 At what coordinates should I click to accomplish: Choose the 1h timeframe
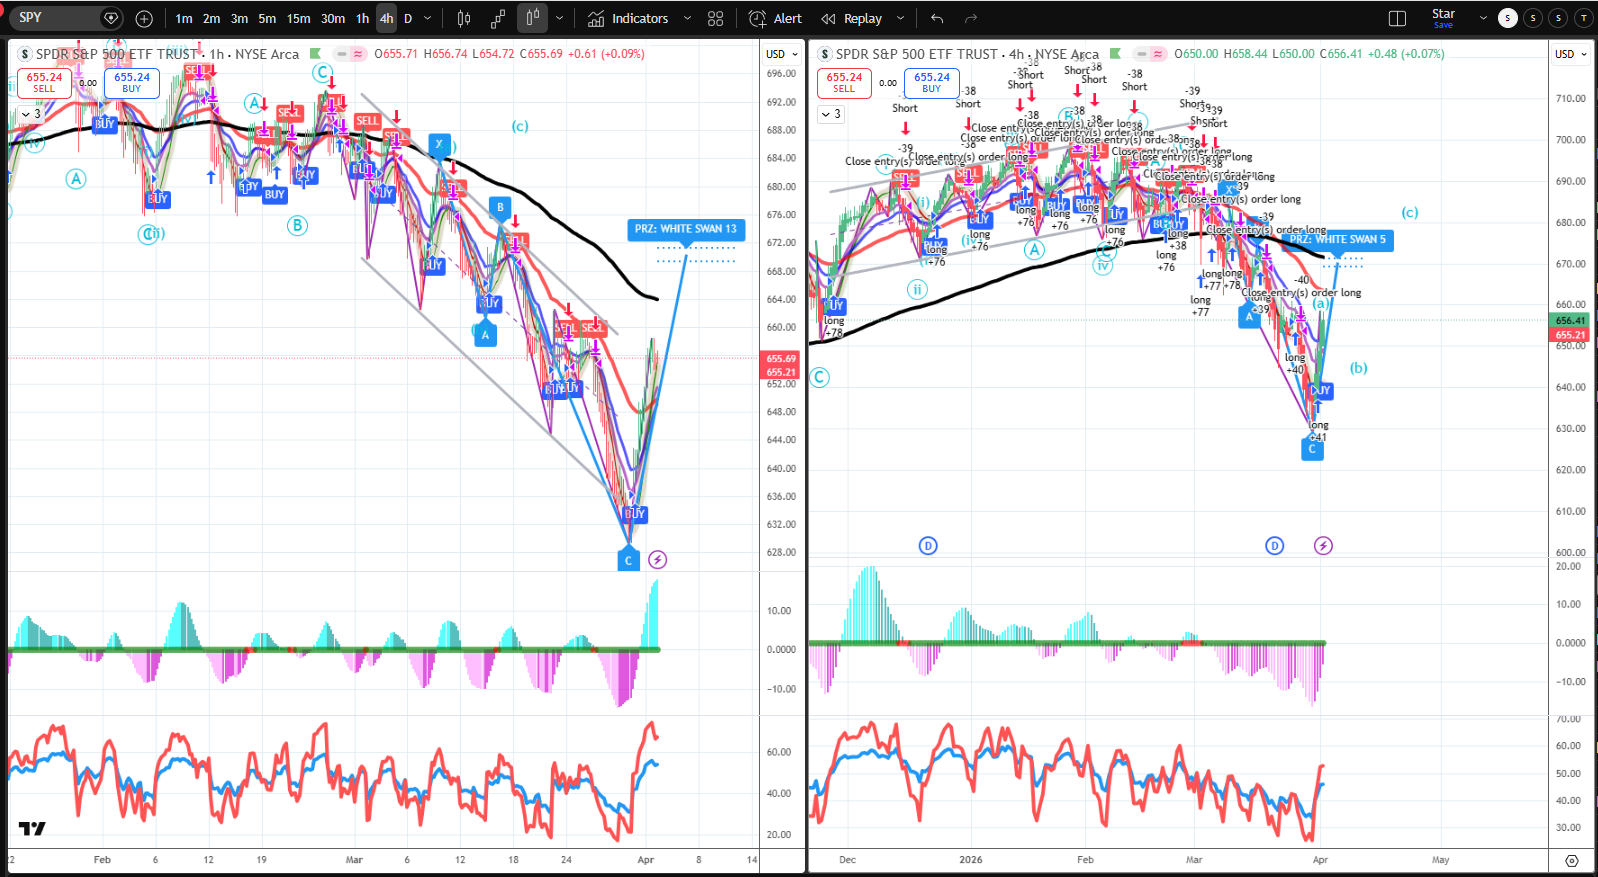362,18
